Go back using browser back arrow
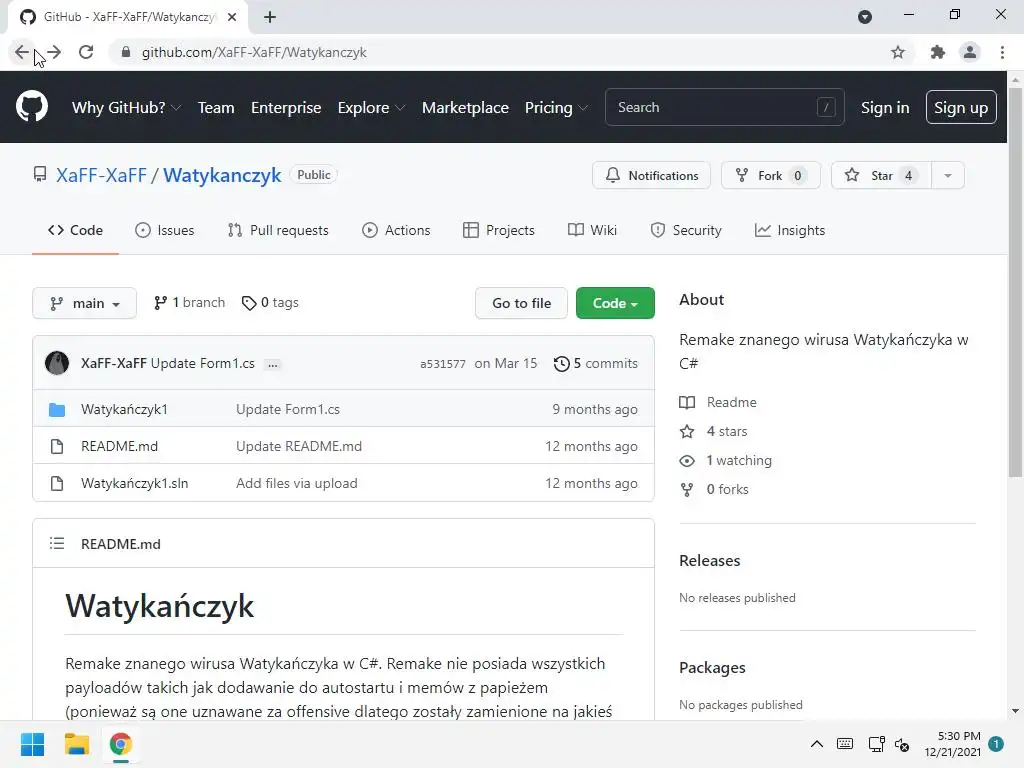Image resolution: width=1024 pixels, height=768 pixels. click(x=22, y=52)
